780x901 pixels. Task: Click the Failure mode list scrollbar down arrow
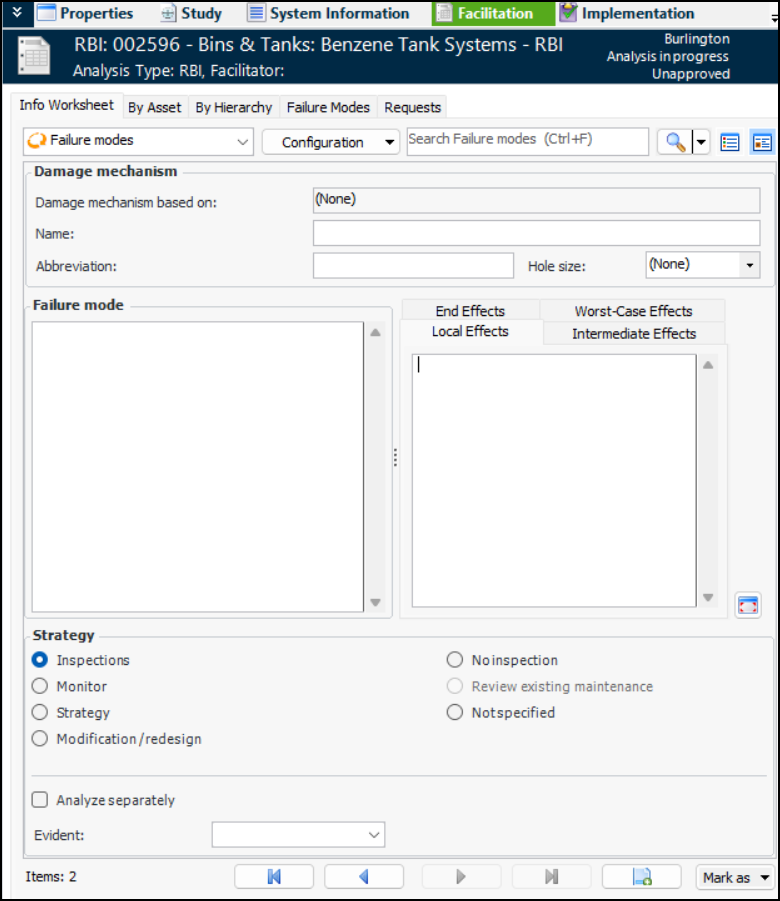point(376,603)
